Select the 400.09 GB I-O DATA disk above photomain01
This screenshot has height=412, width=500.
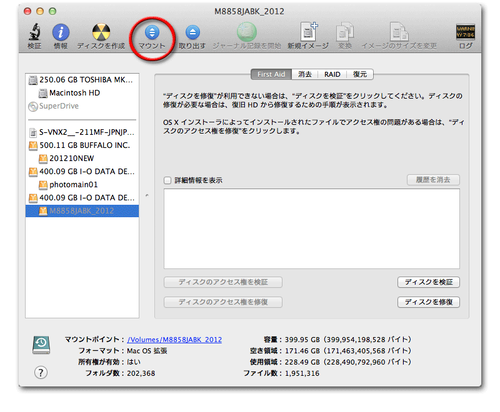tap(82, 171)
